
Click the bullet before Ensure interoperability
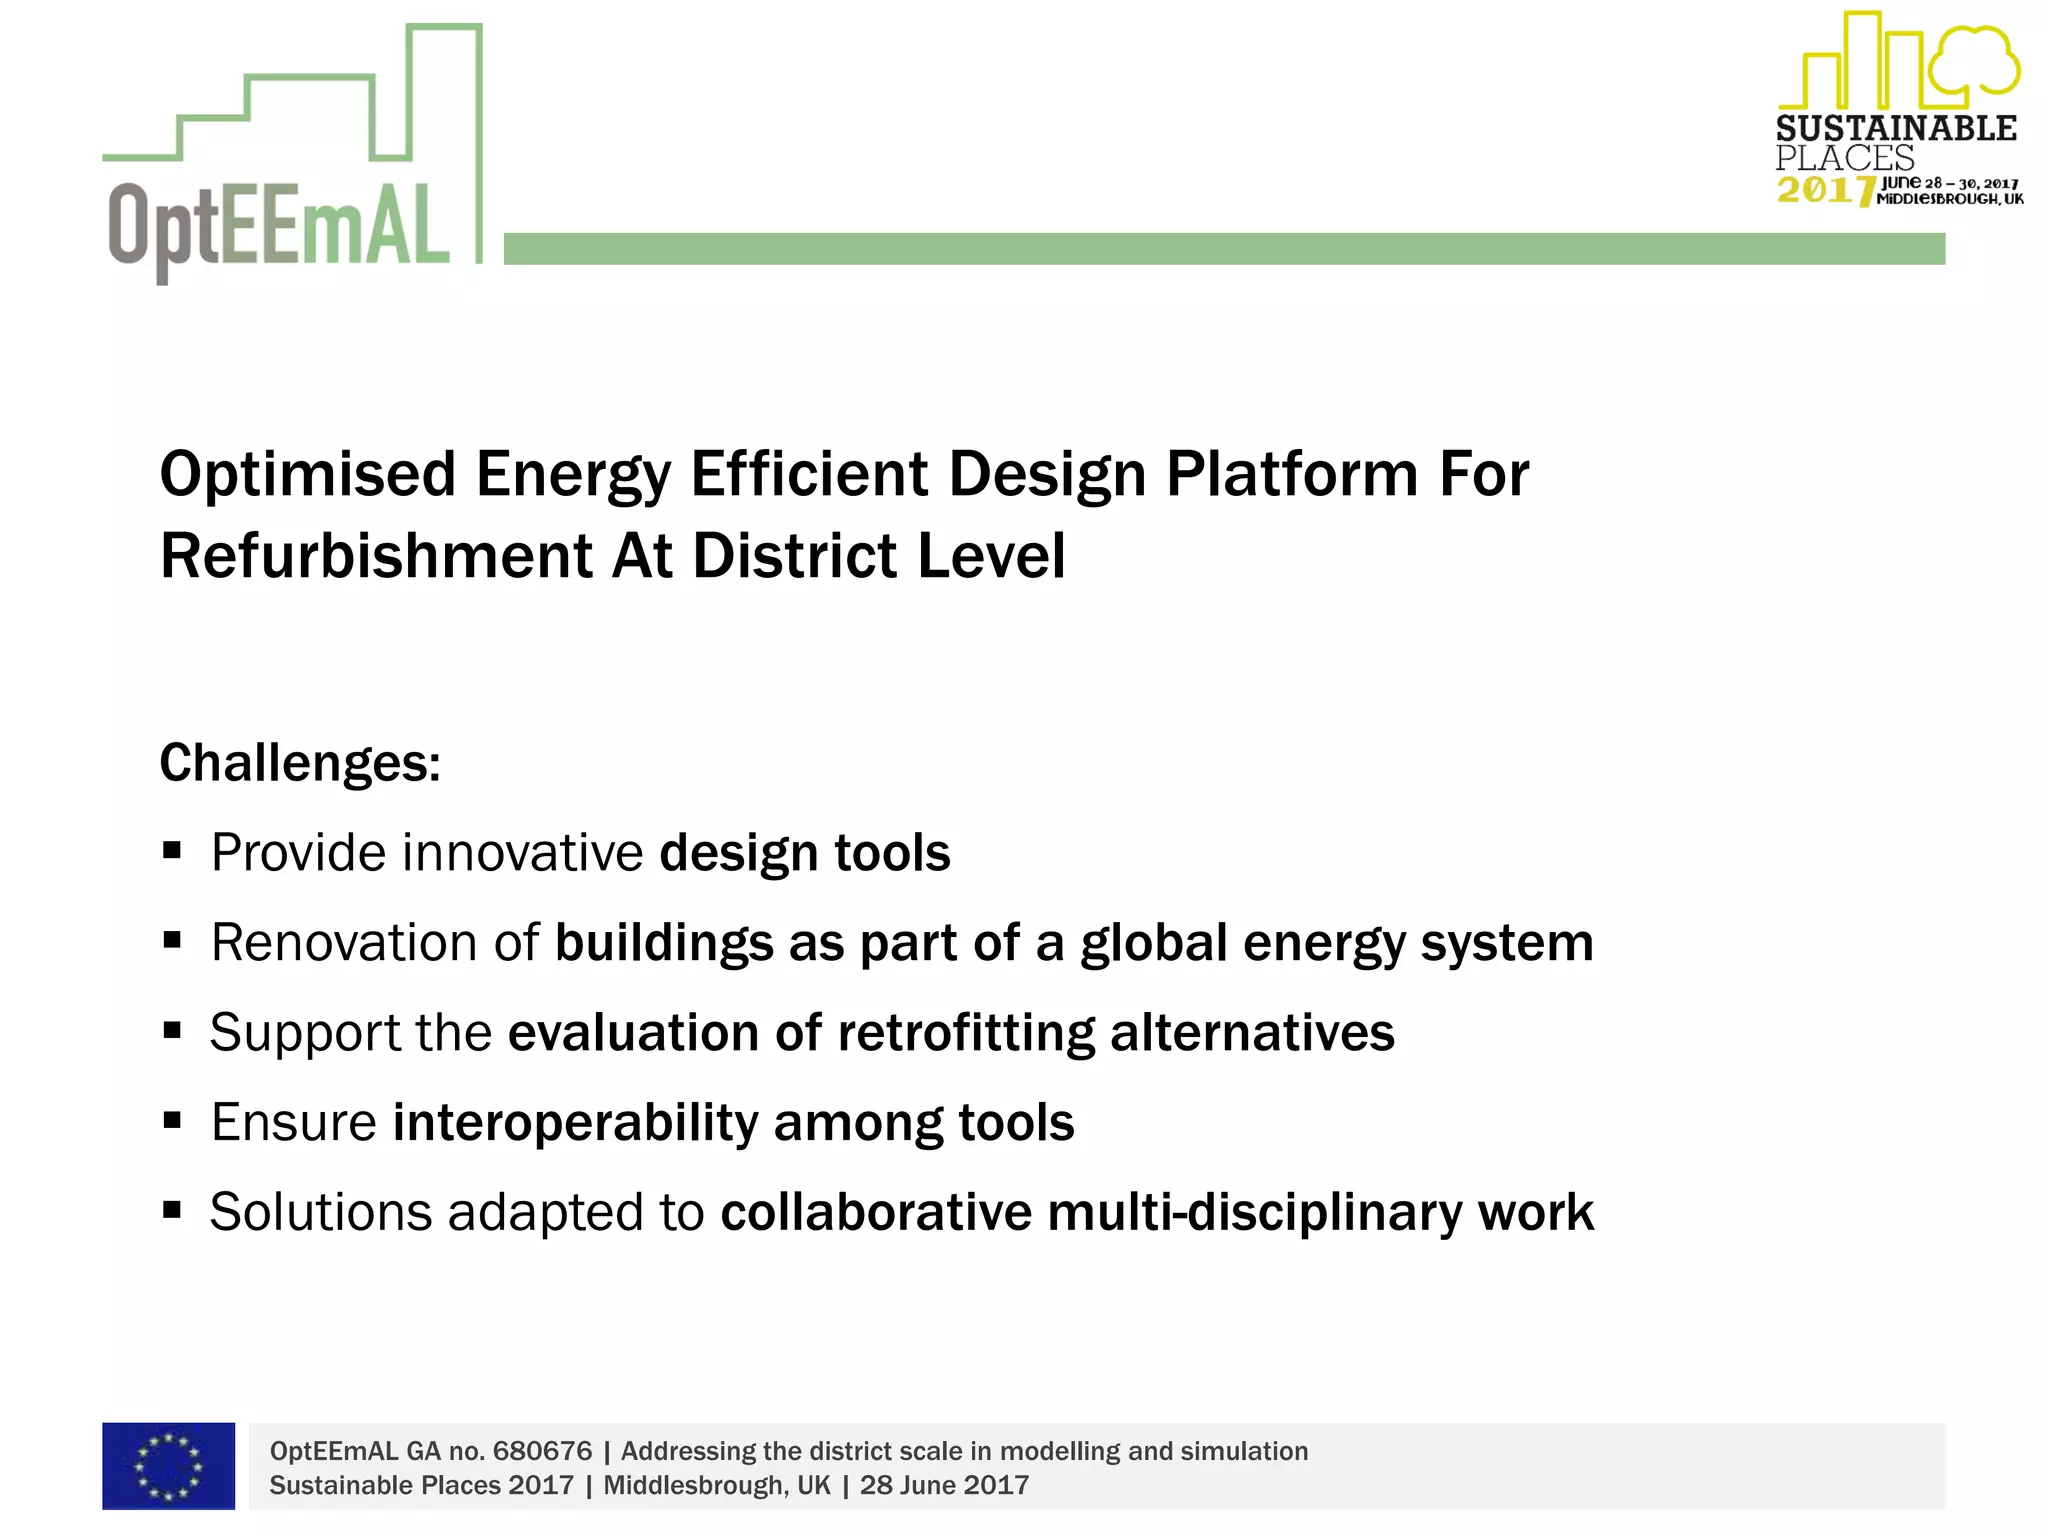click(x=172, y=1121)
